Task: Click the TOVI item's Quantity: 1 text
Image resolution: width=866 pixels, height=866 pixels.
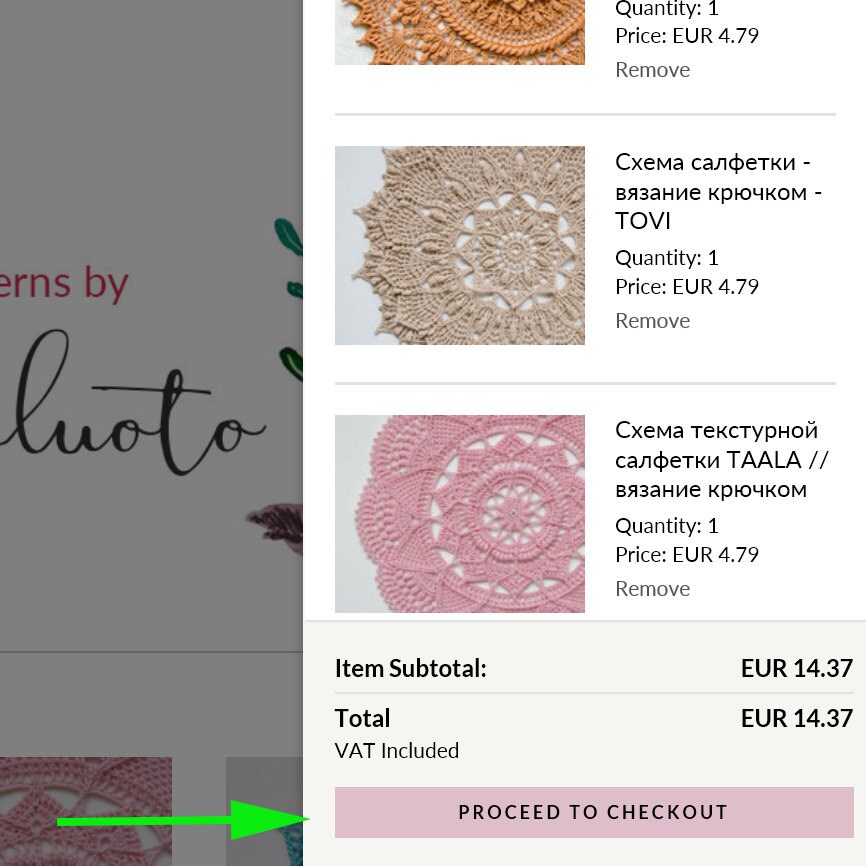Action: 667,258
